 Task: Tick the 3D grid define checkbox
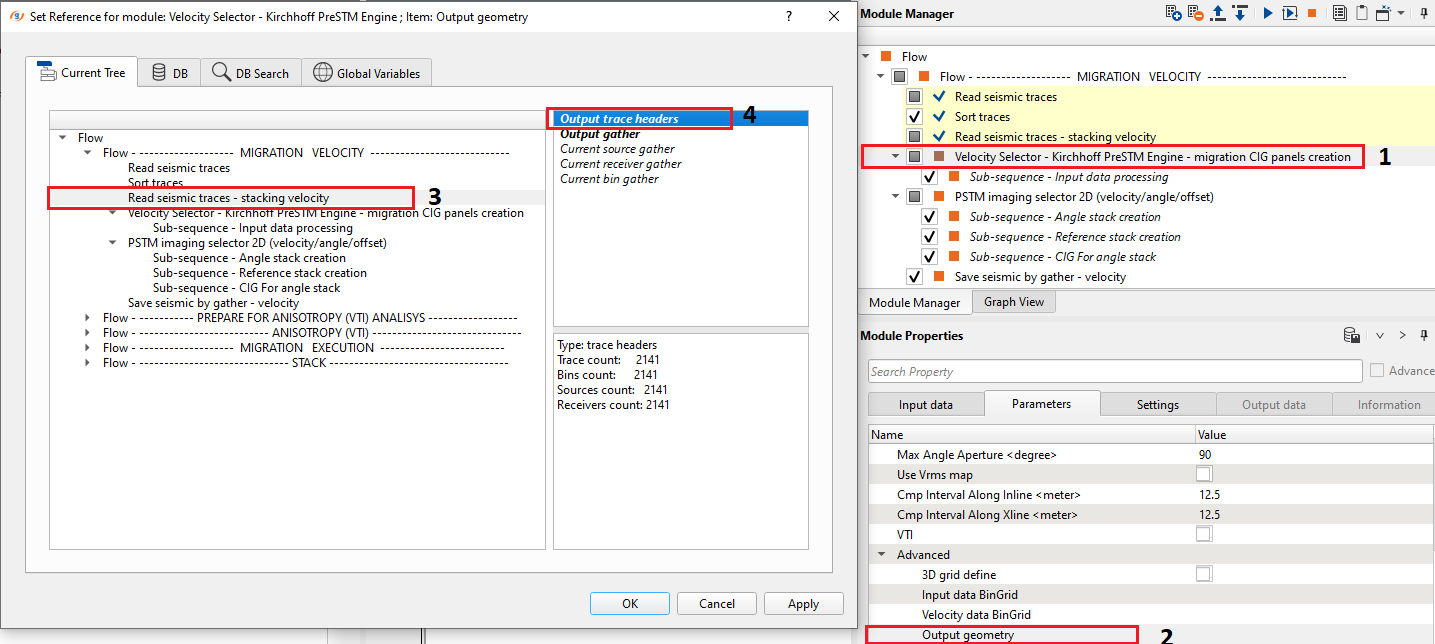coord(1204,574)
